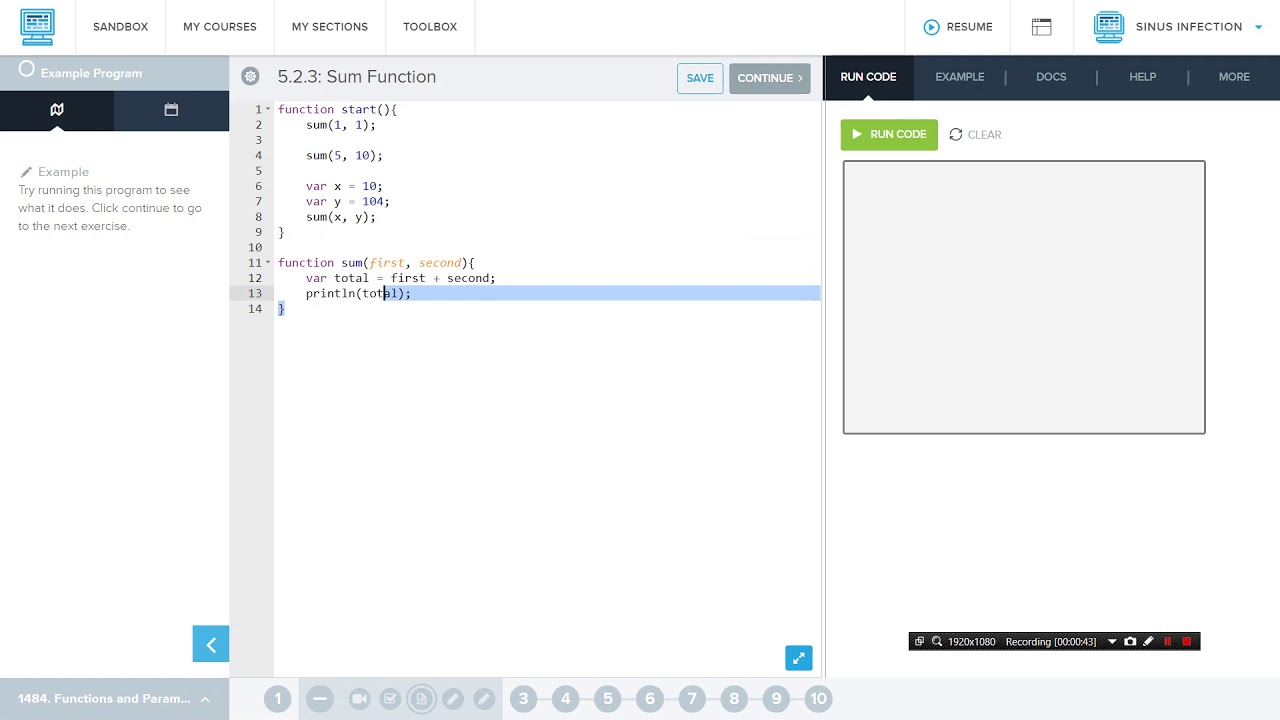Switch to the Run Code tab
This screenshot has width=1280, height=720.
[868, 77]
